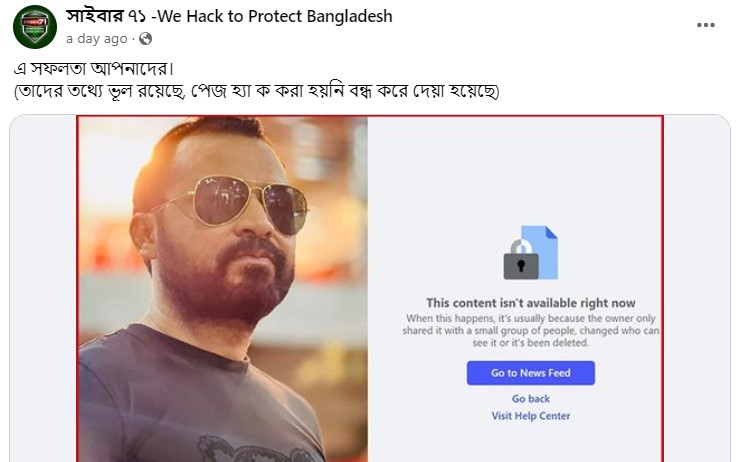Image resolution: width=740 pixels, height=462 pixels.
Task: Click the gray padlock icon
Action: [521, 260]
